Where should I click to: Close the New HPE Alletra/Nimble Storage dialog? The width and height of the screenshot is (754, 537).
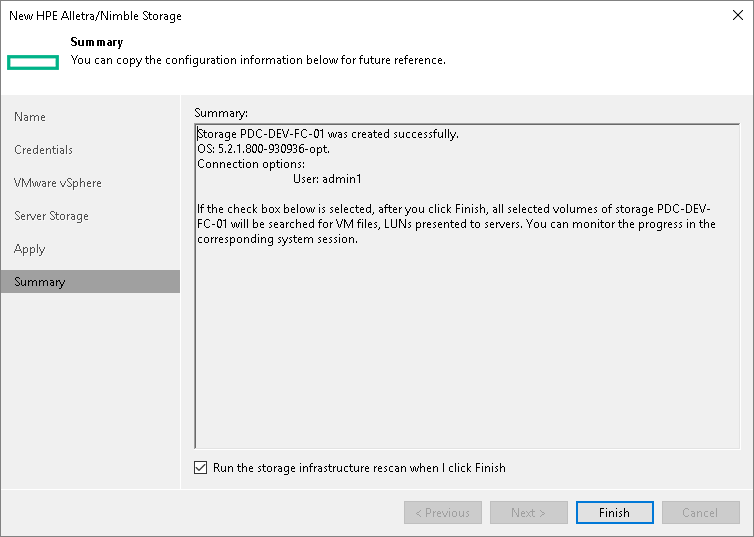(x=738, y=15)
